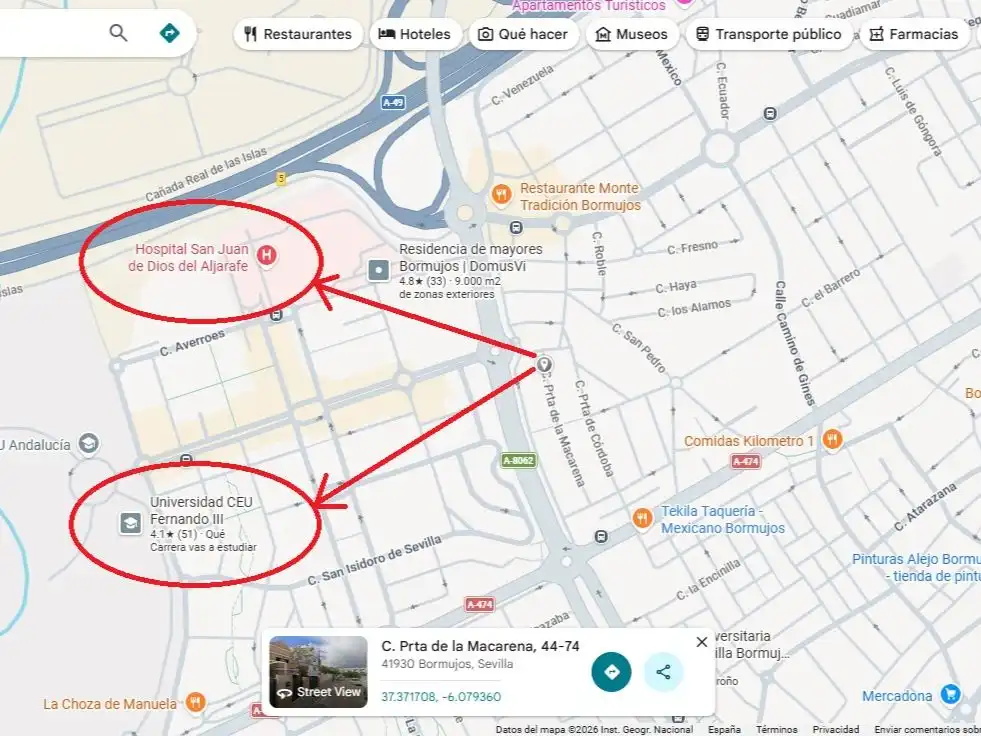This screenshot has width=981, height=736.
Task: Click the Hospital San Juan de Dios label
Action: click(x=188, y=257)
